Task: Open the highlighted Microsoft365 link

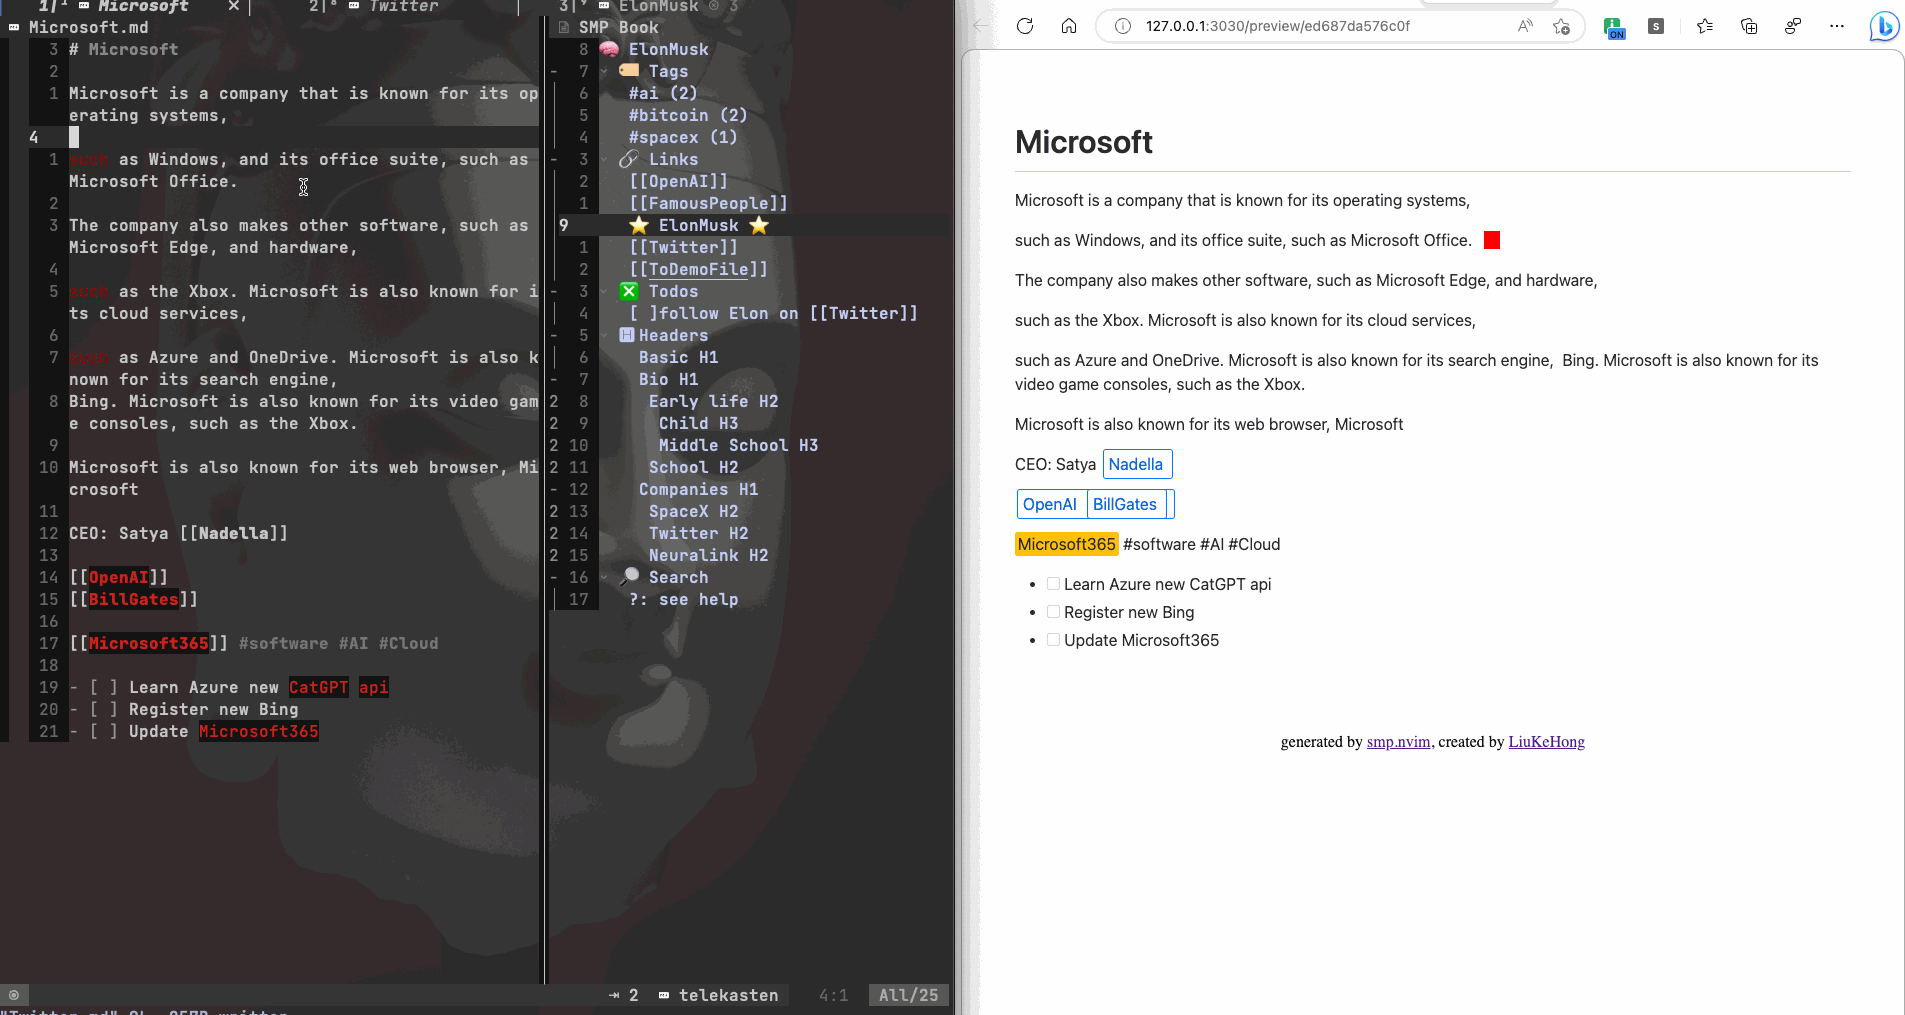Action: [x=1066, y=544]
